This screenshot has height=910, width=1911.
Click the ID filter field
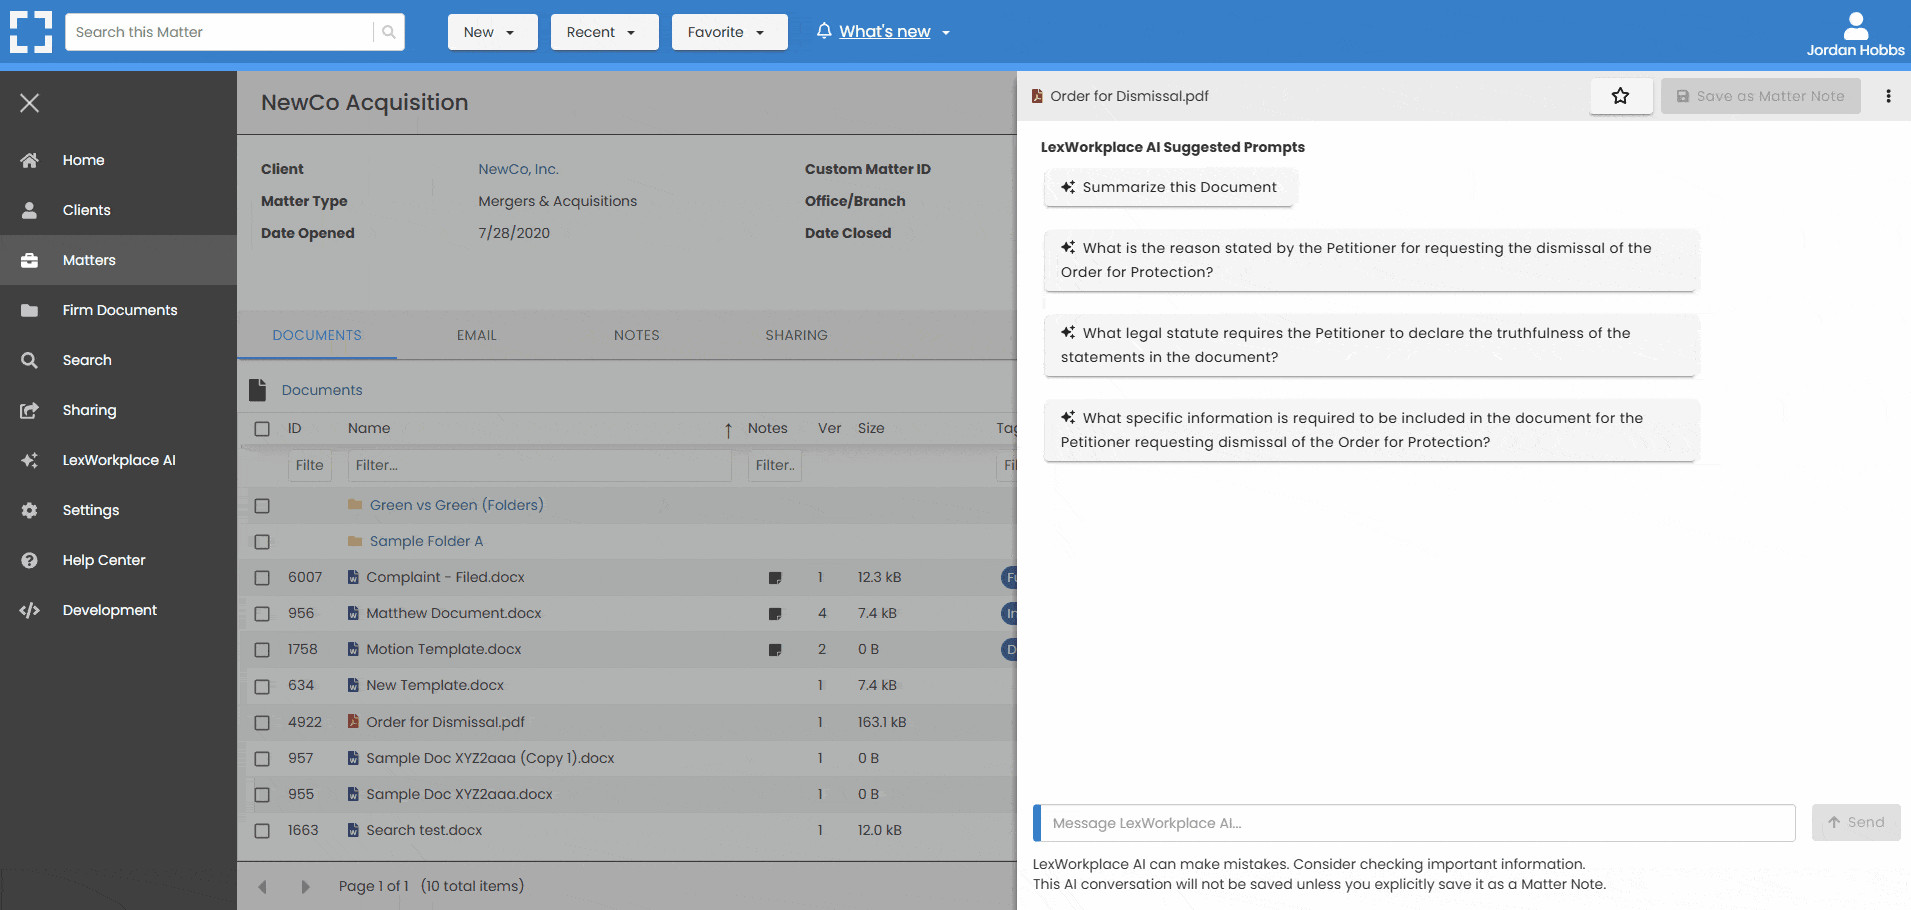(309, 465)
